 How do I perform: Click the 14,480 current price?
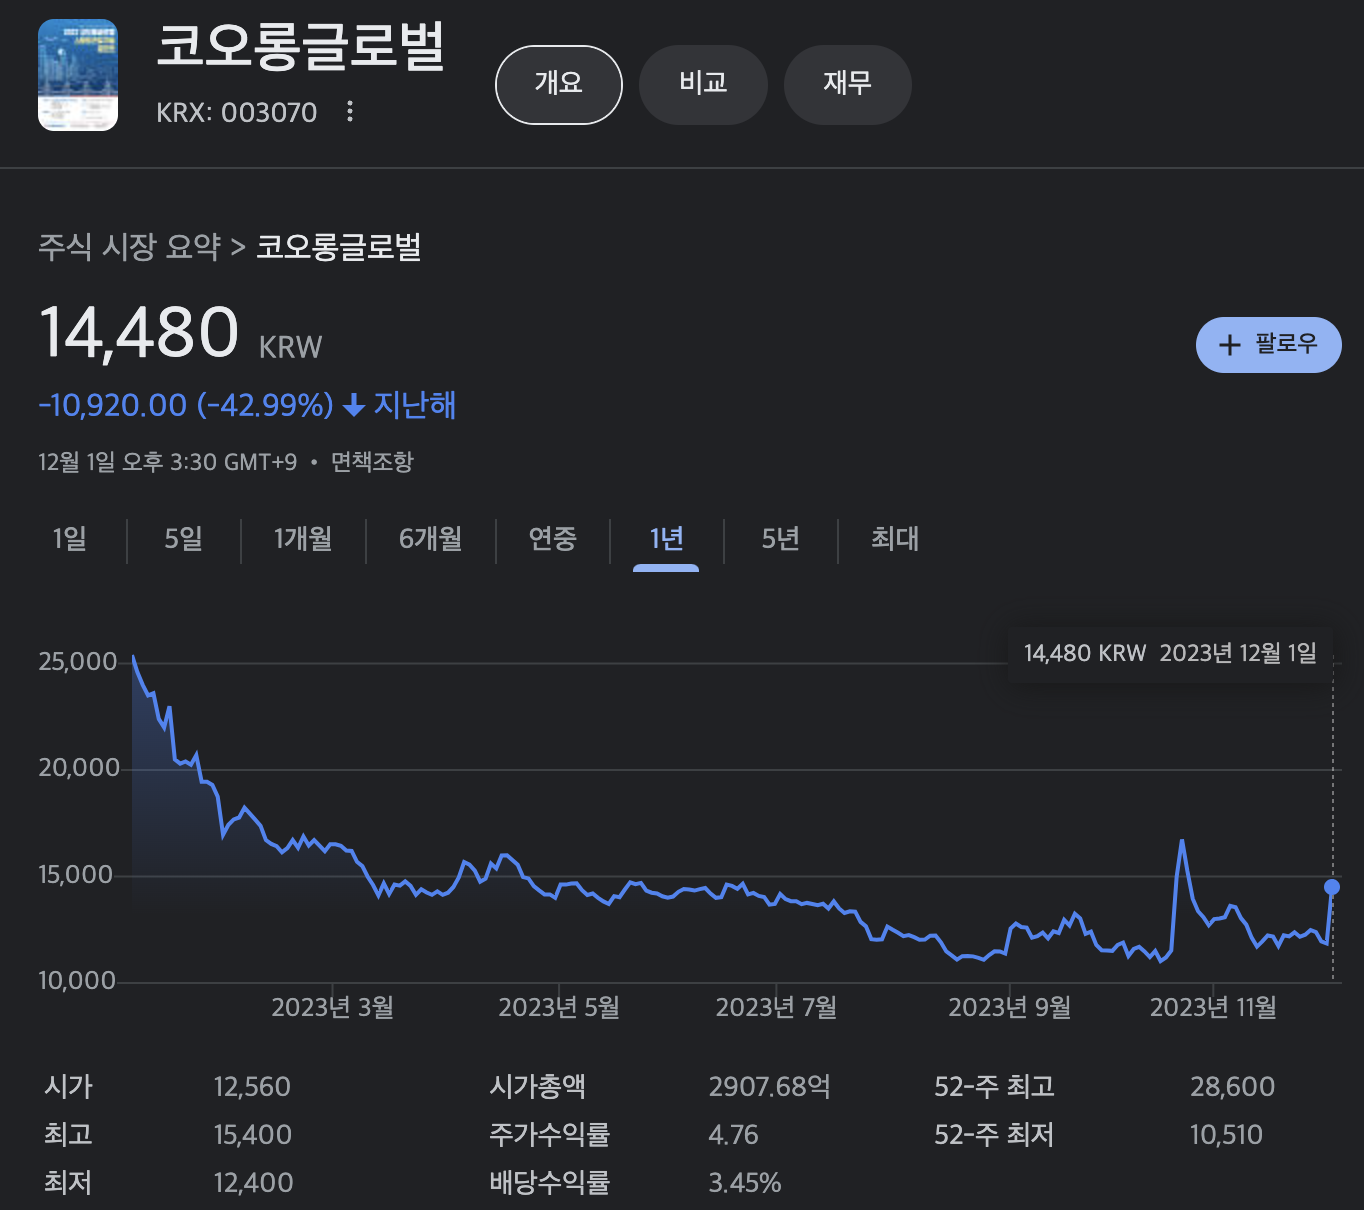point(139,333)
